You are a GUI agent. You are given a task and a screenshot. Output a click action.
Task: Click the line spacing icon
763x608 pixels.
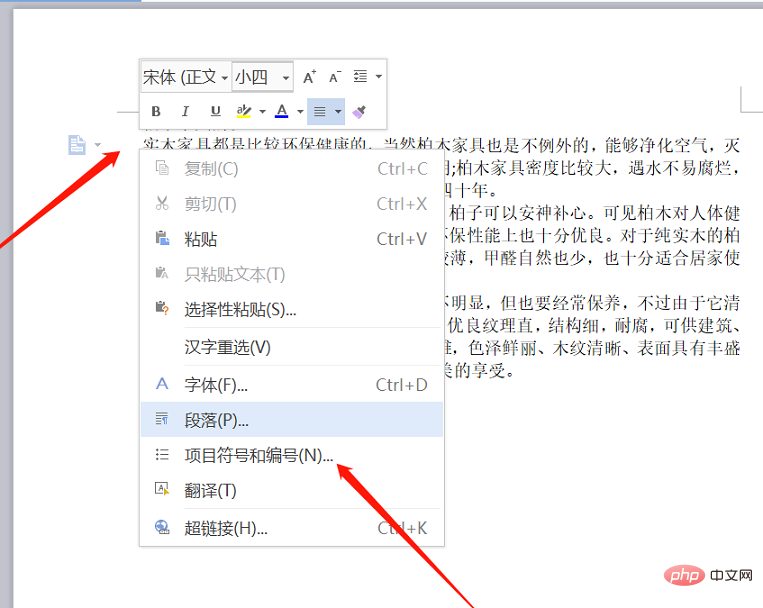coord(361,77)
